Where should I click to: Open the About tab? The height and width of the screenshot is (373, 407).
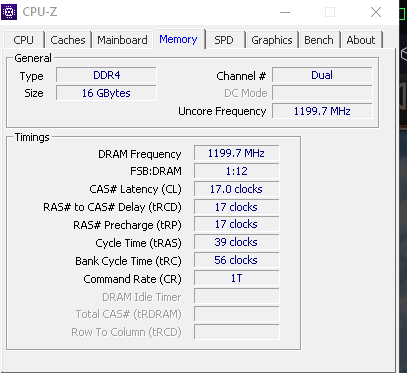[x=361, y=40]
